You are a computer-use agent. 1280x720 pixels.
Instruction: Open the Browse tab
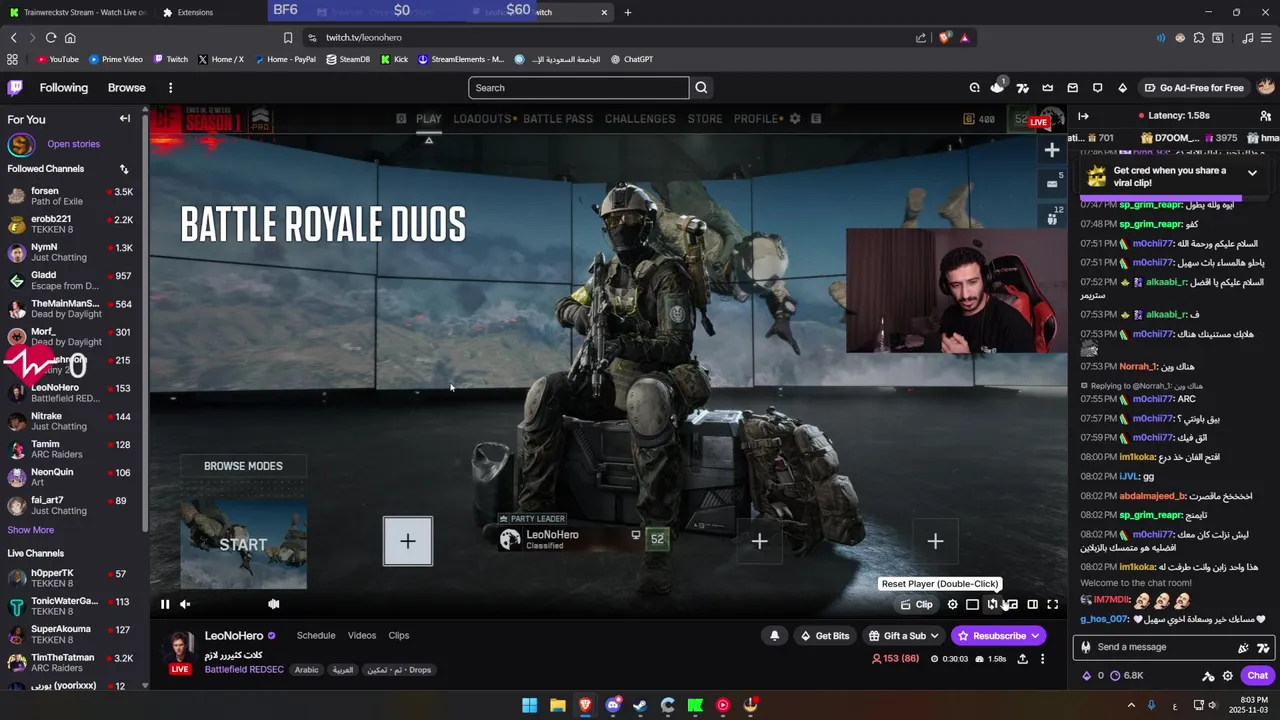pyautogui.click(x=127, y=88)
